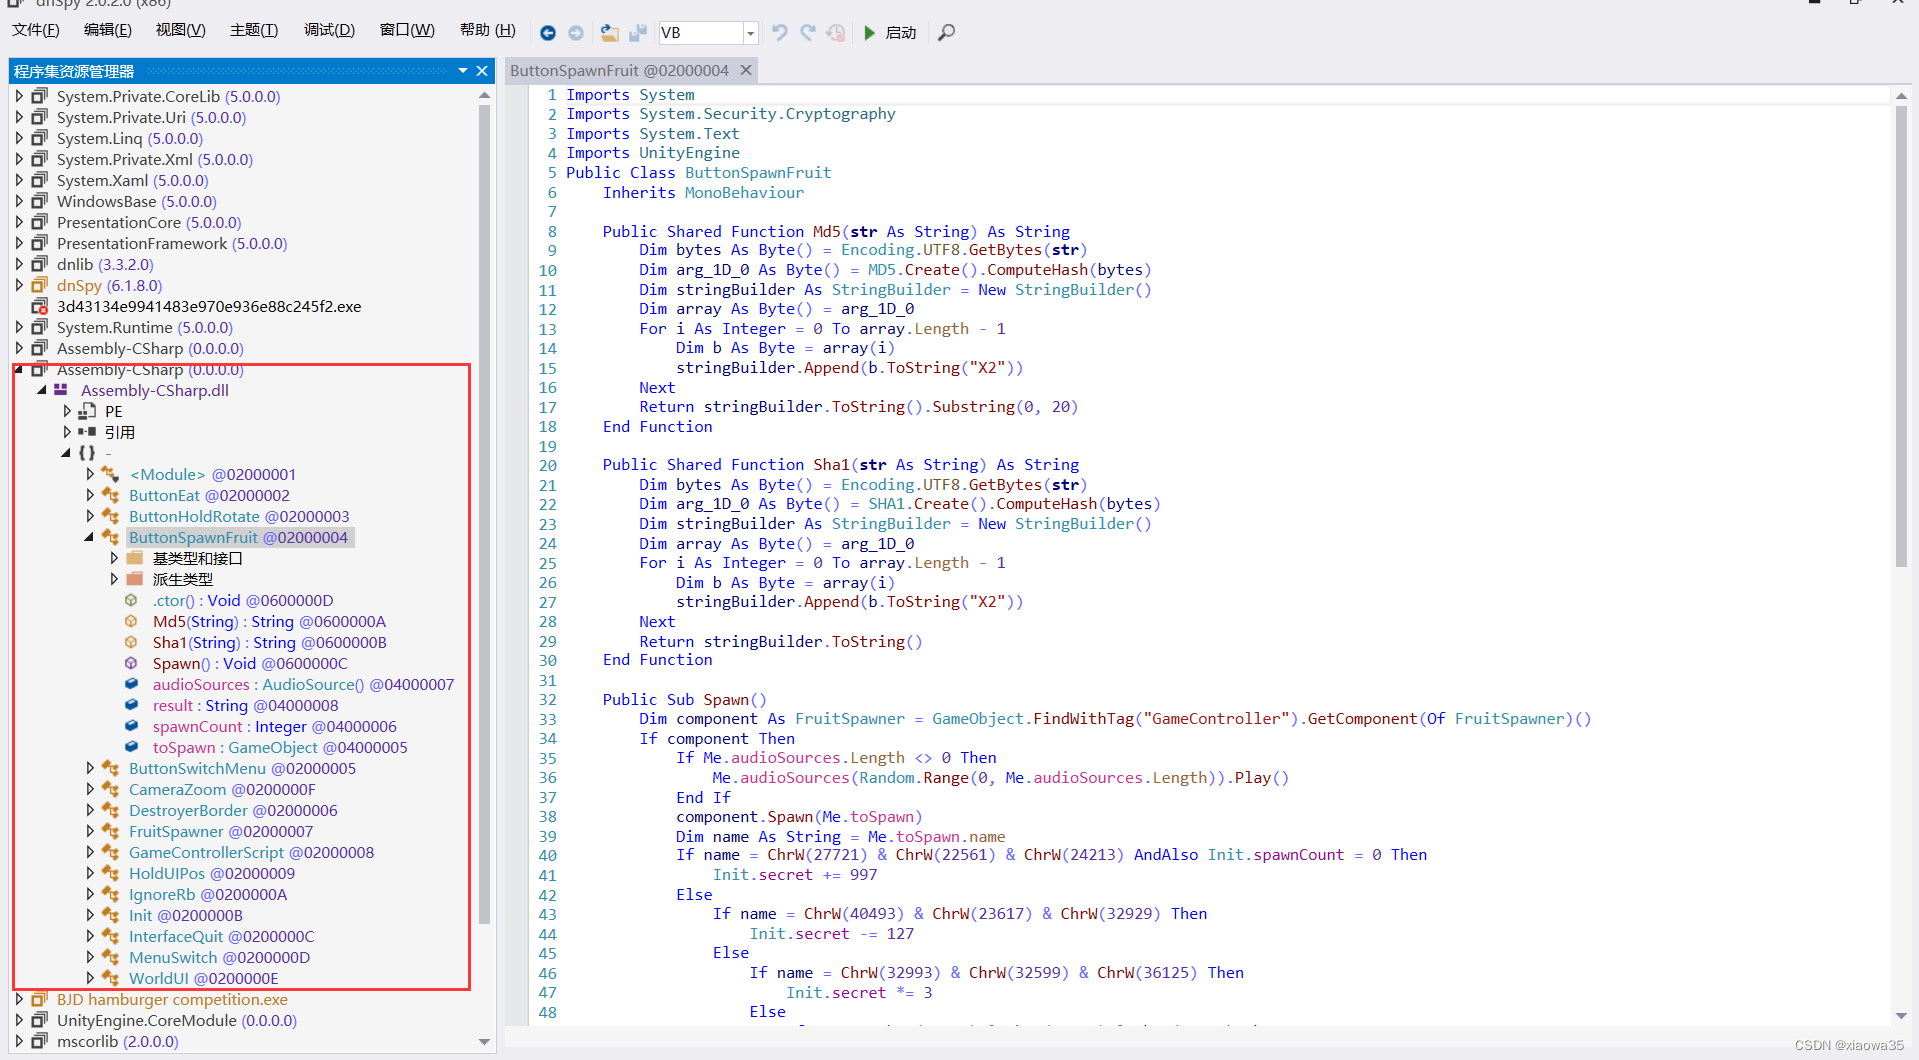This screenshot has width=1919, height=1060.
Task: Open file using the folder toolbar icon
Action: (609, 33)
